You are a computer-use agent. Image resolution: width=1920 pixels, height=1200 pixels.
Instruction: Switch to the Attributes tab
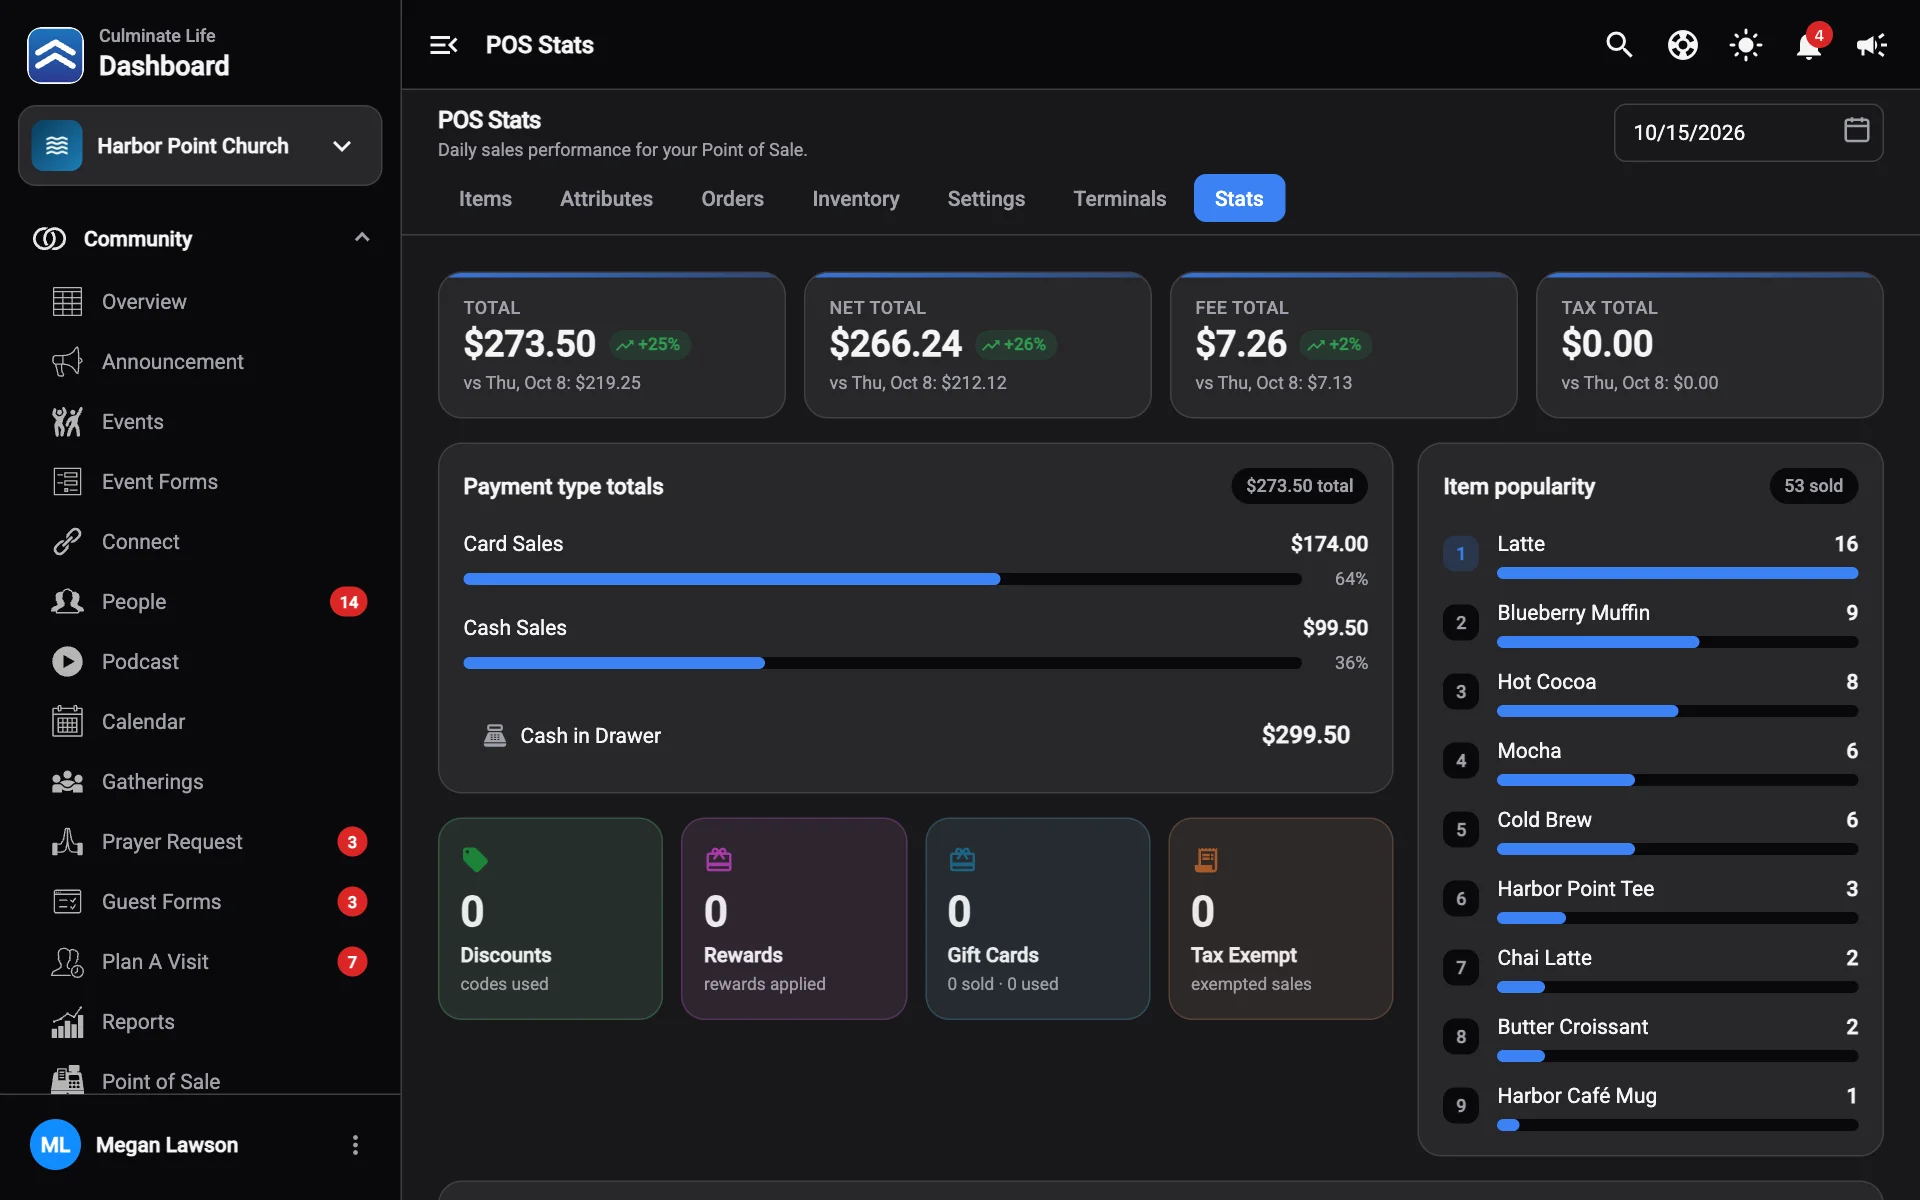coord(606,199)
